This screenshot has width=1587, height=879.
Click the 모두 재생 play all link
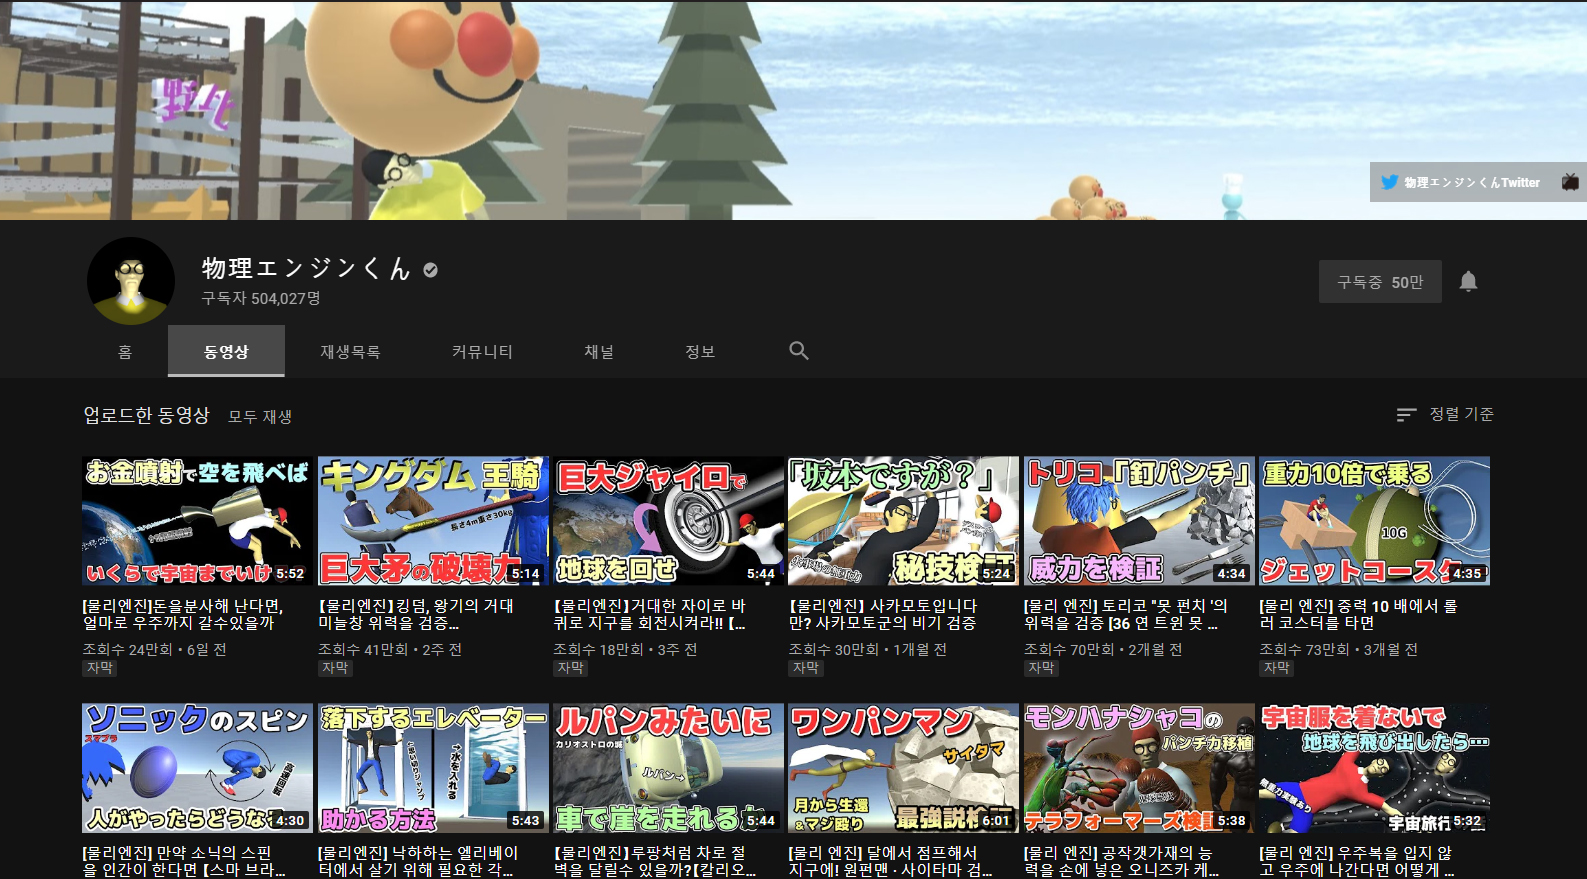260,417
